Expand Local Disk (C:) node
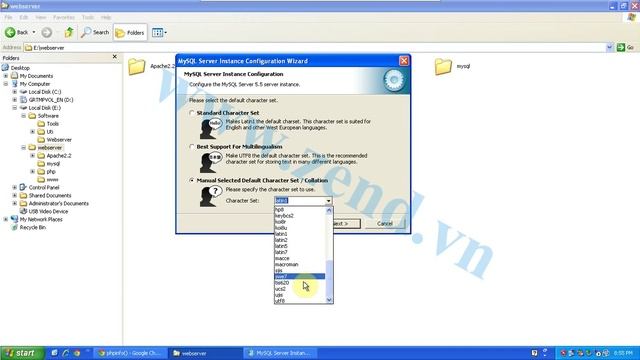Viewport: 640px width, 360px height. tap(15, 92)
